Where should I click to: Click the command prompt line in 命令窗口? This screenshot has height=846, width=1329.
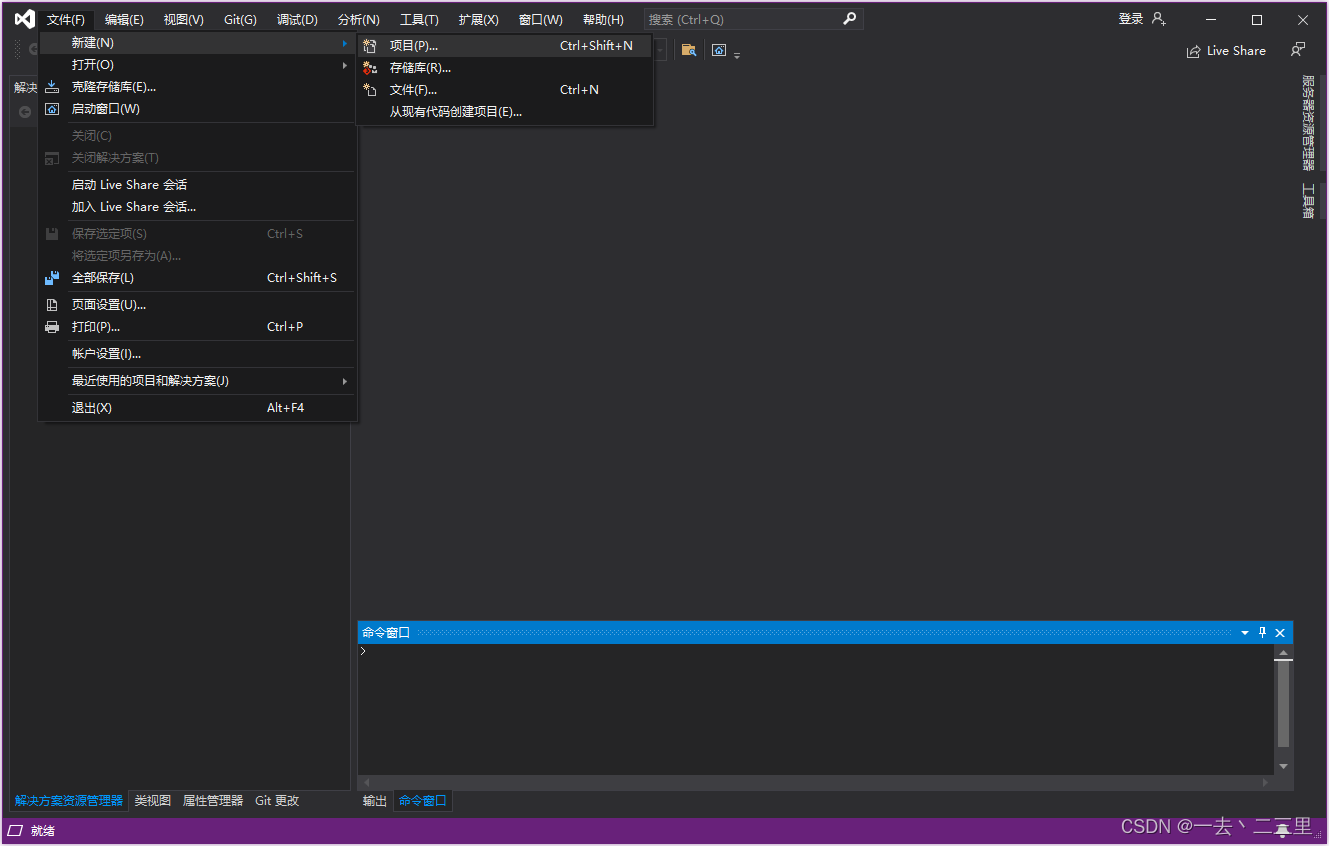pyautogui.click(x=816, y=652)
